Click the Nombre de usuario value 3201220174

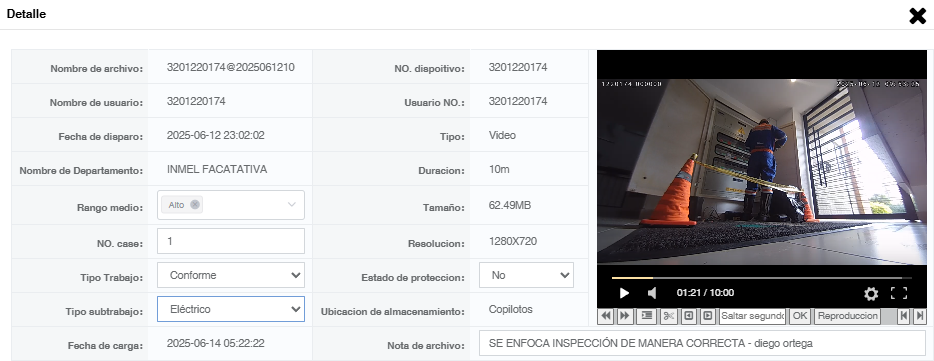coord(196,101)
